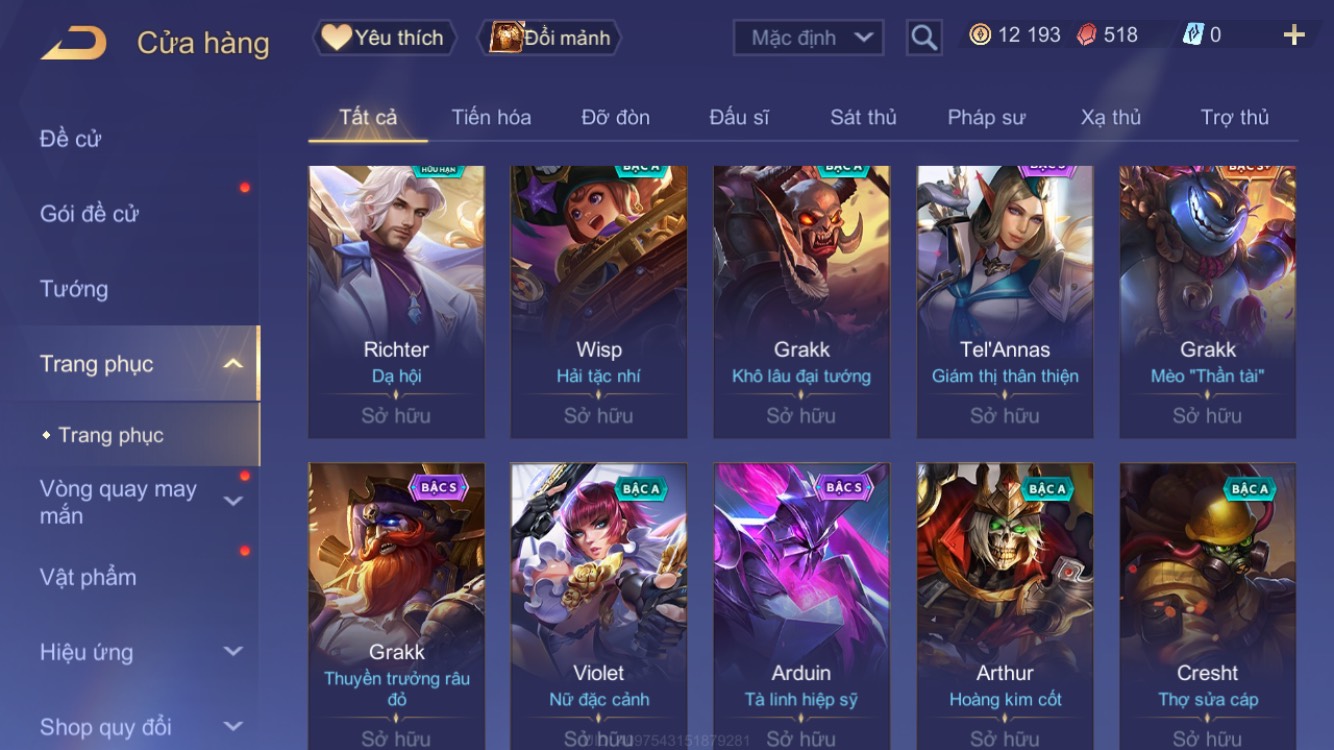This screenshot has width=1334, height=750.
Task: Expand Vòng quay may mắn section
Action: click(232, 501)
